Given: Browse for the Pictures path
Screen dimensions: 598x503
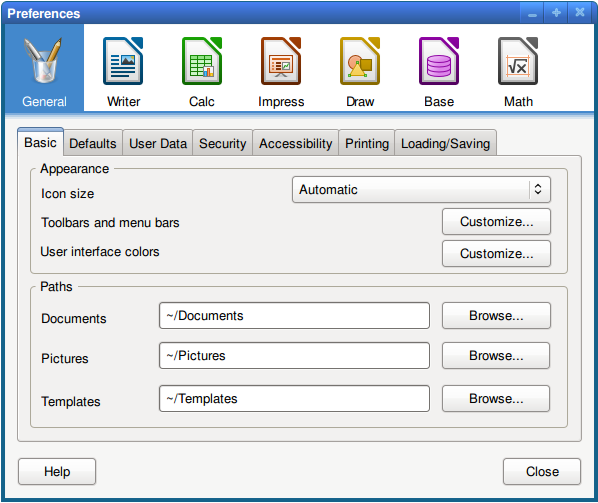Looking at the screenshot, I should [x=496, y=356].
